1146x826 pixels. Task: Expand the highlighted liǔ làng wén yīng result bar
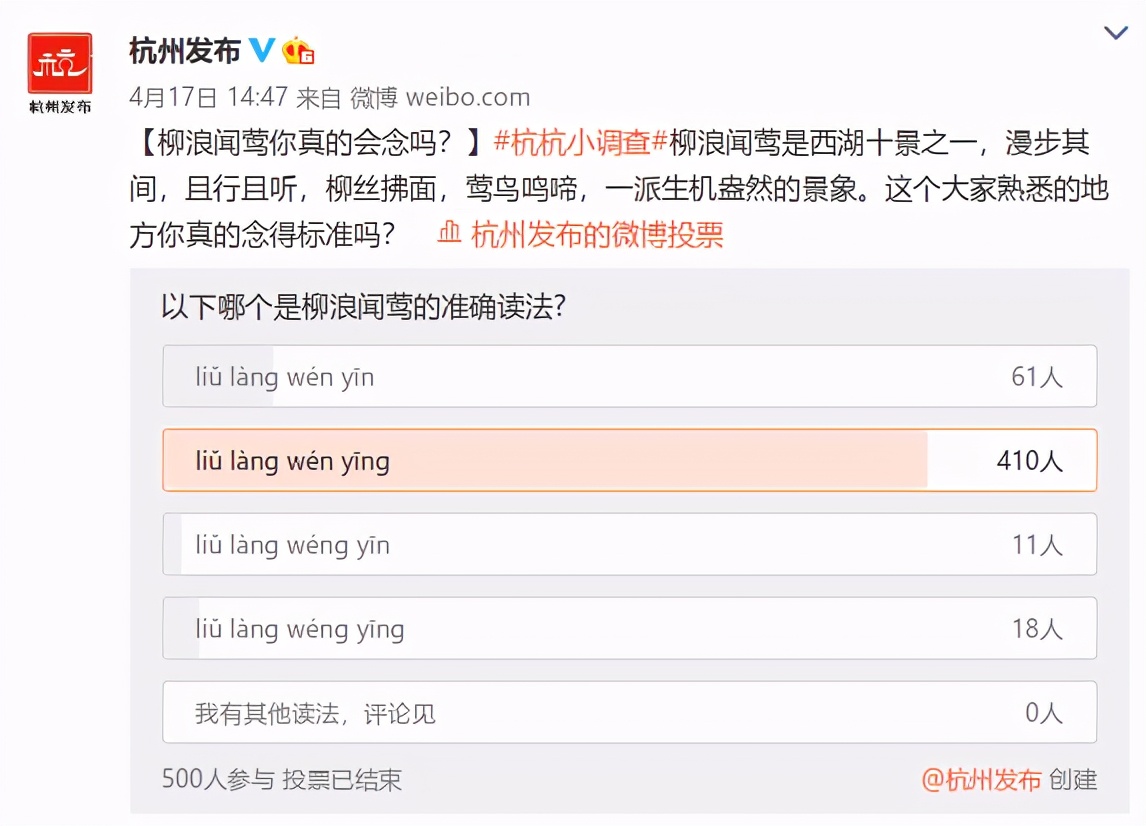point(630,460)
